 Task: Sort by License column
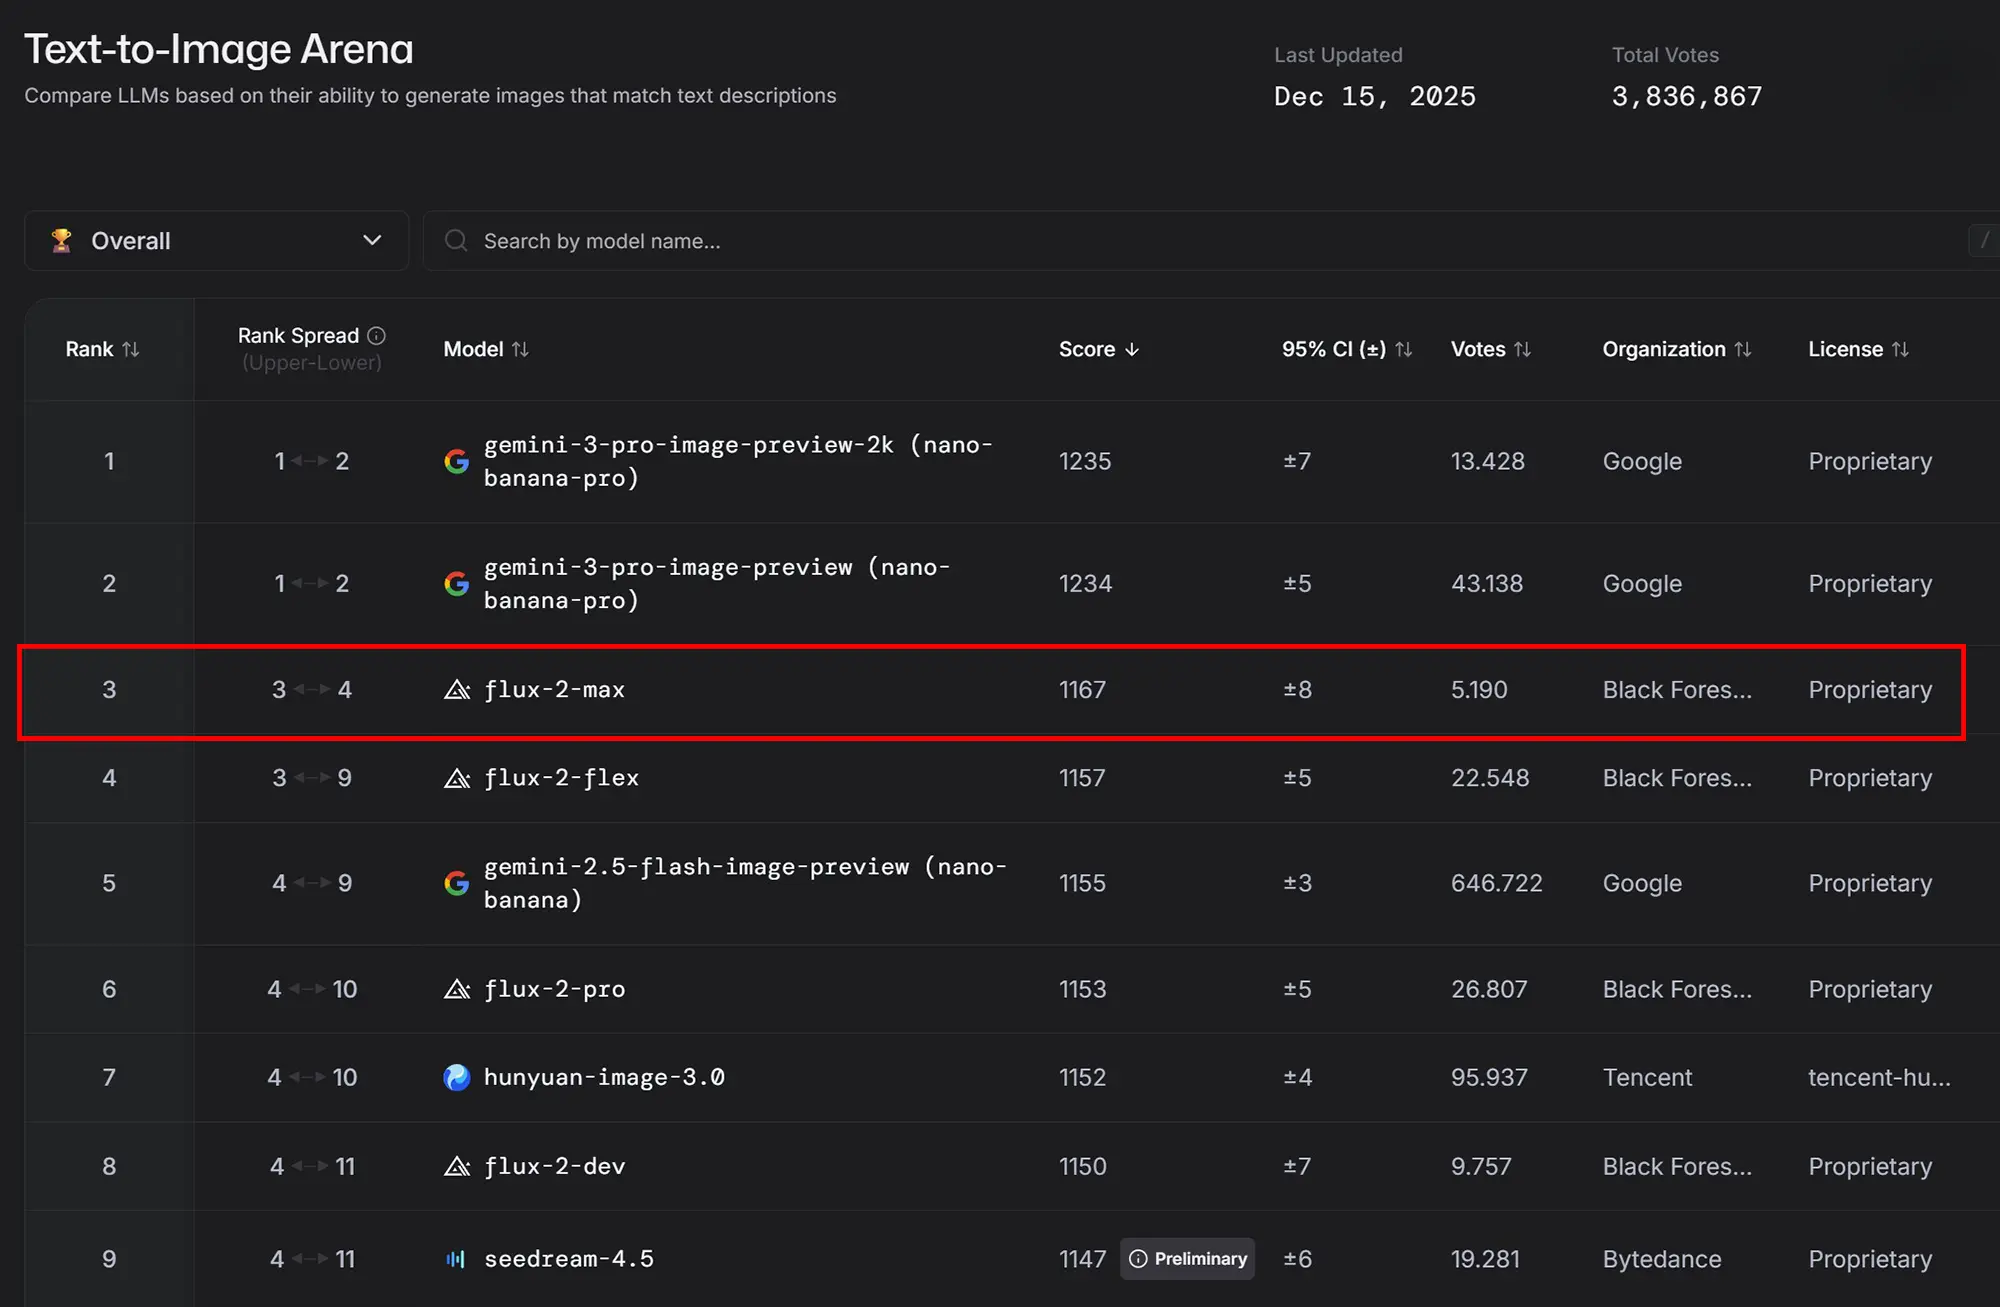click(x=1900, y=349)
